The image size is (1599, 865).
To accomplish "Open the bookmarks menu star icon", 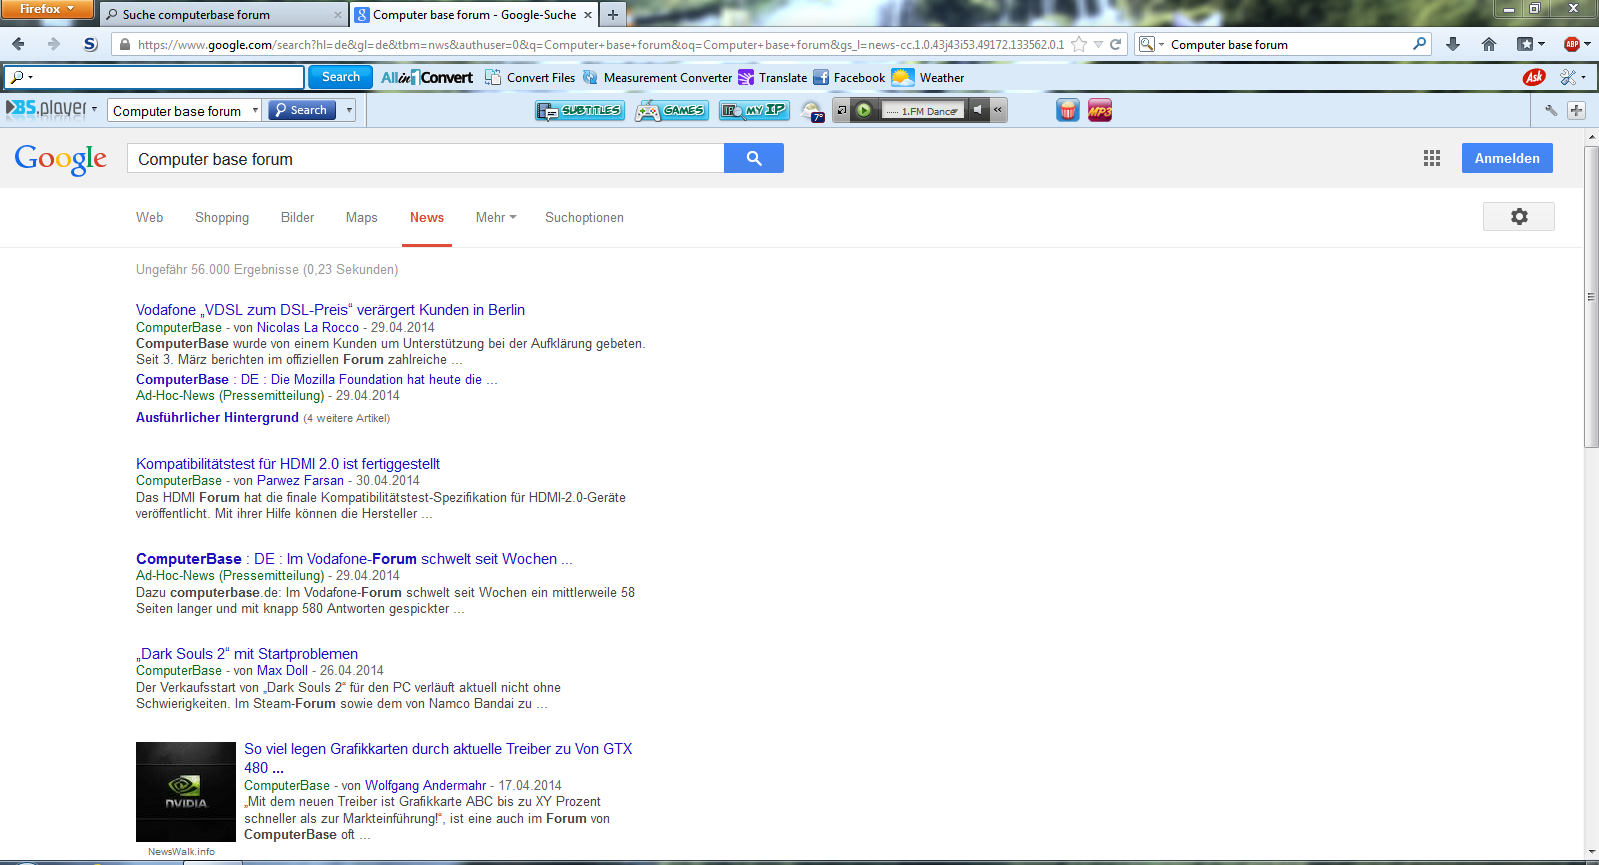I will coord(1526,44).
